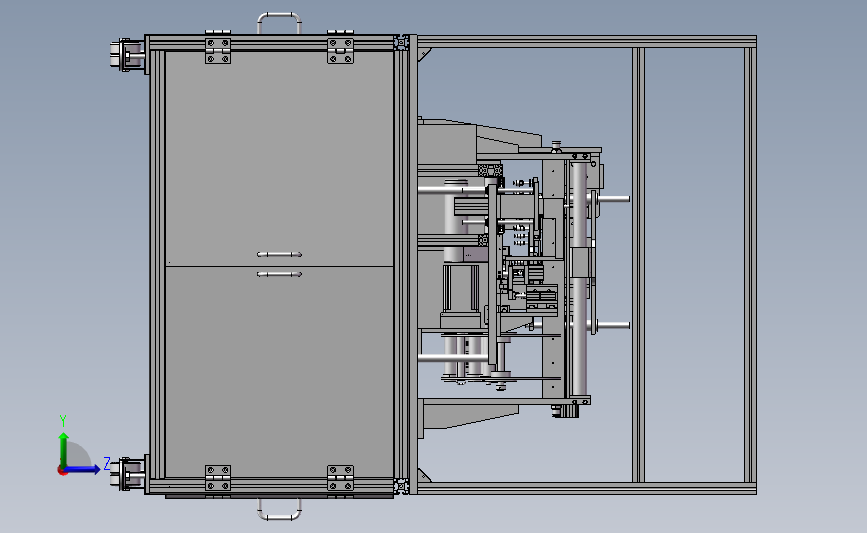Select the upper door pull handle
The image size is (867, 533).
click(279, 254)
